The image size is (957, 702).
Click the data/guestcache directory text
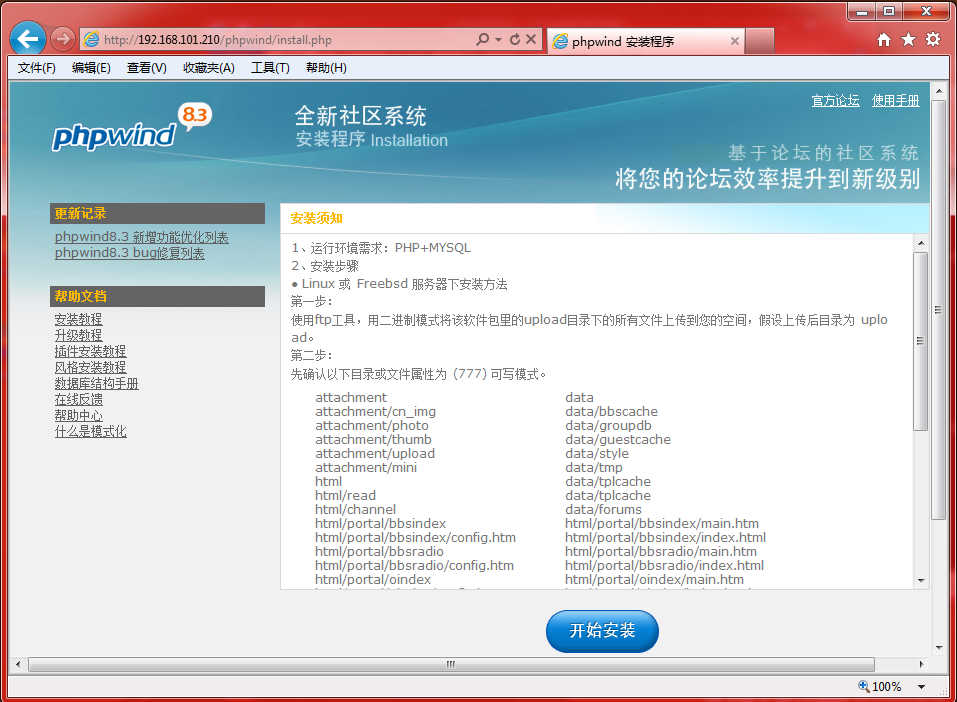[x=618, y=440]
